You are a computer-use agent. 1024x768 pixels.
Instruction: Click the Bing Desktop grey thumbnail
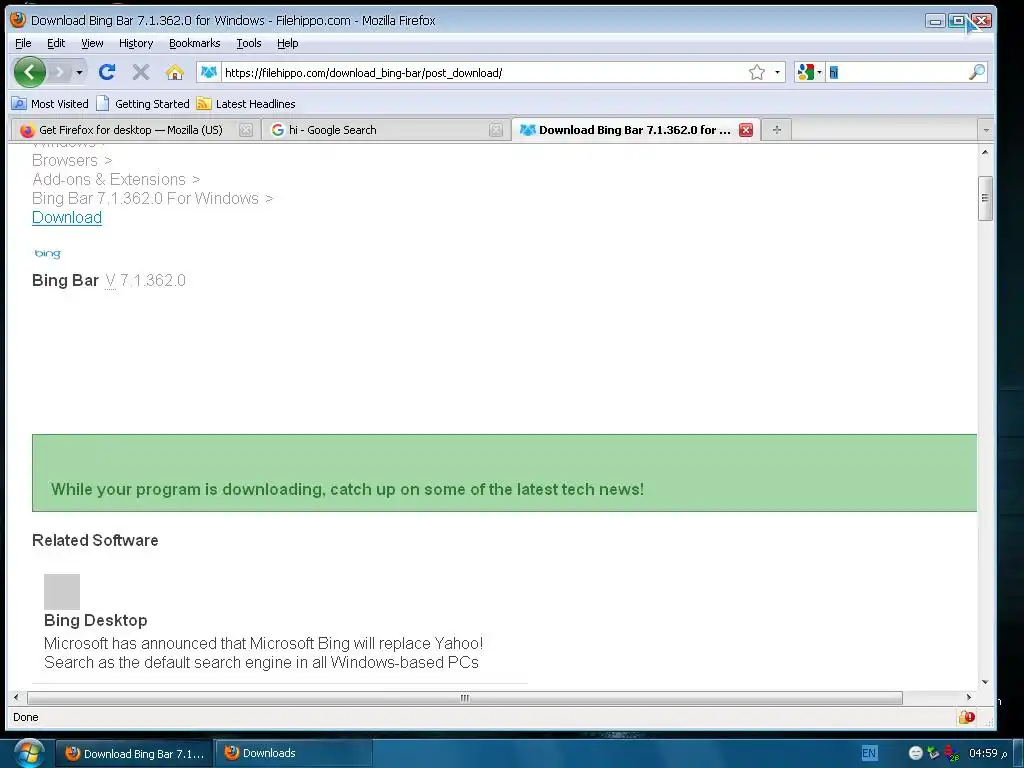click(62, 592)
